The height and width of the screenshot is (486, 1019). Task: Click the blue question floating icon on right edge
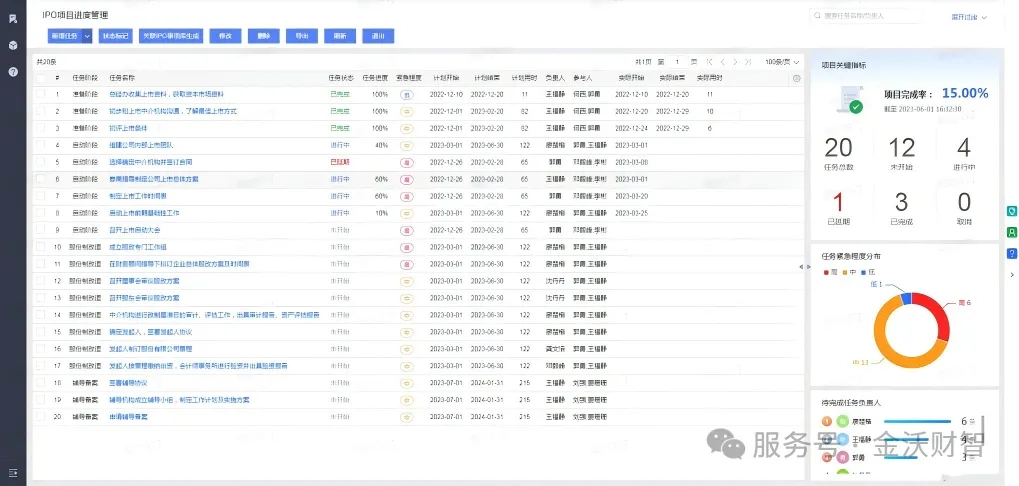(1012, 253)
